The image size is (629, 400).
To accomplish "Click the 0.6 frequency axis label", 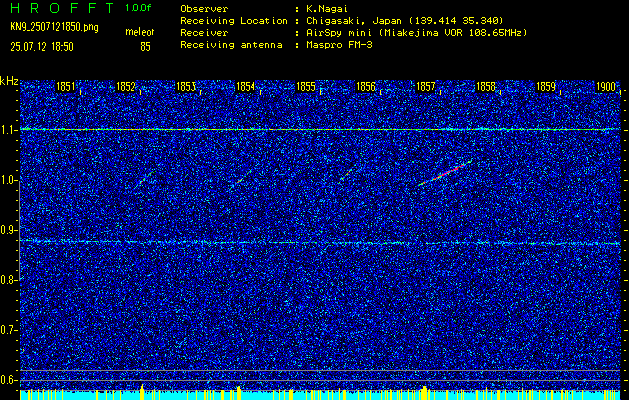I will pyautogui.click(x=7, y=380).
